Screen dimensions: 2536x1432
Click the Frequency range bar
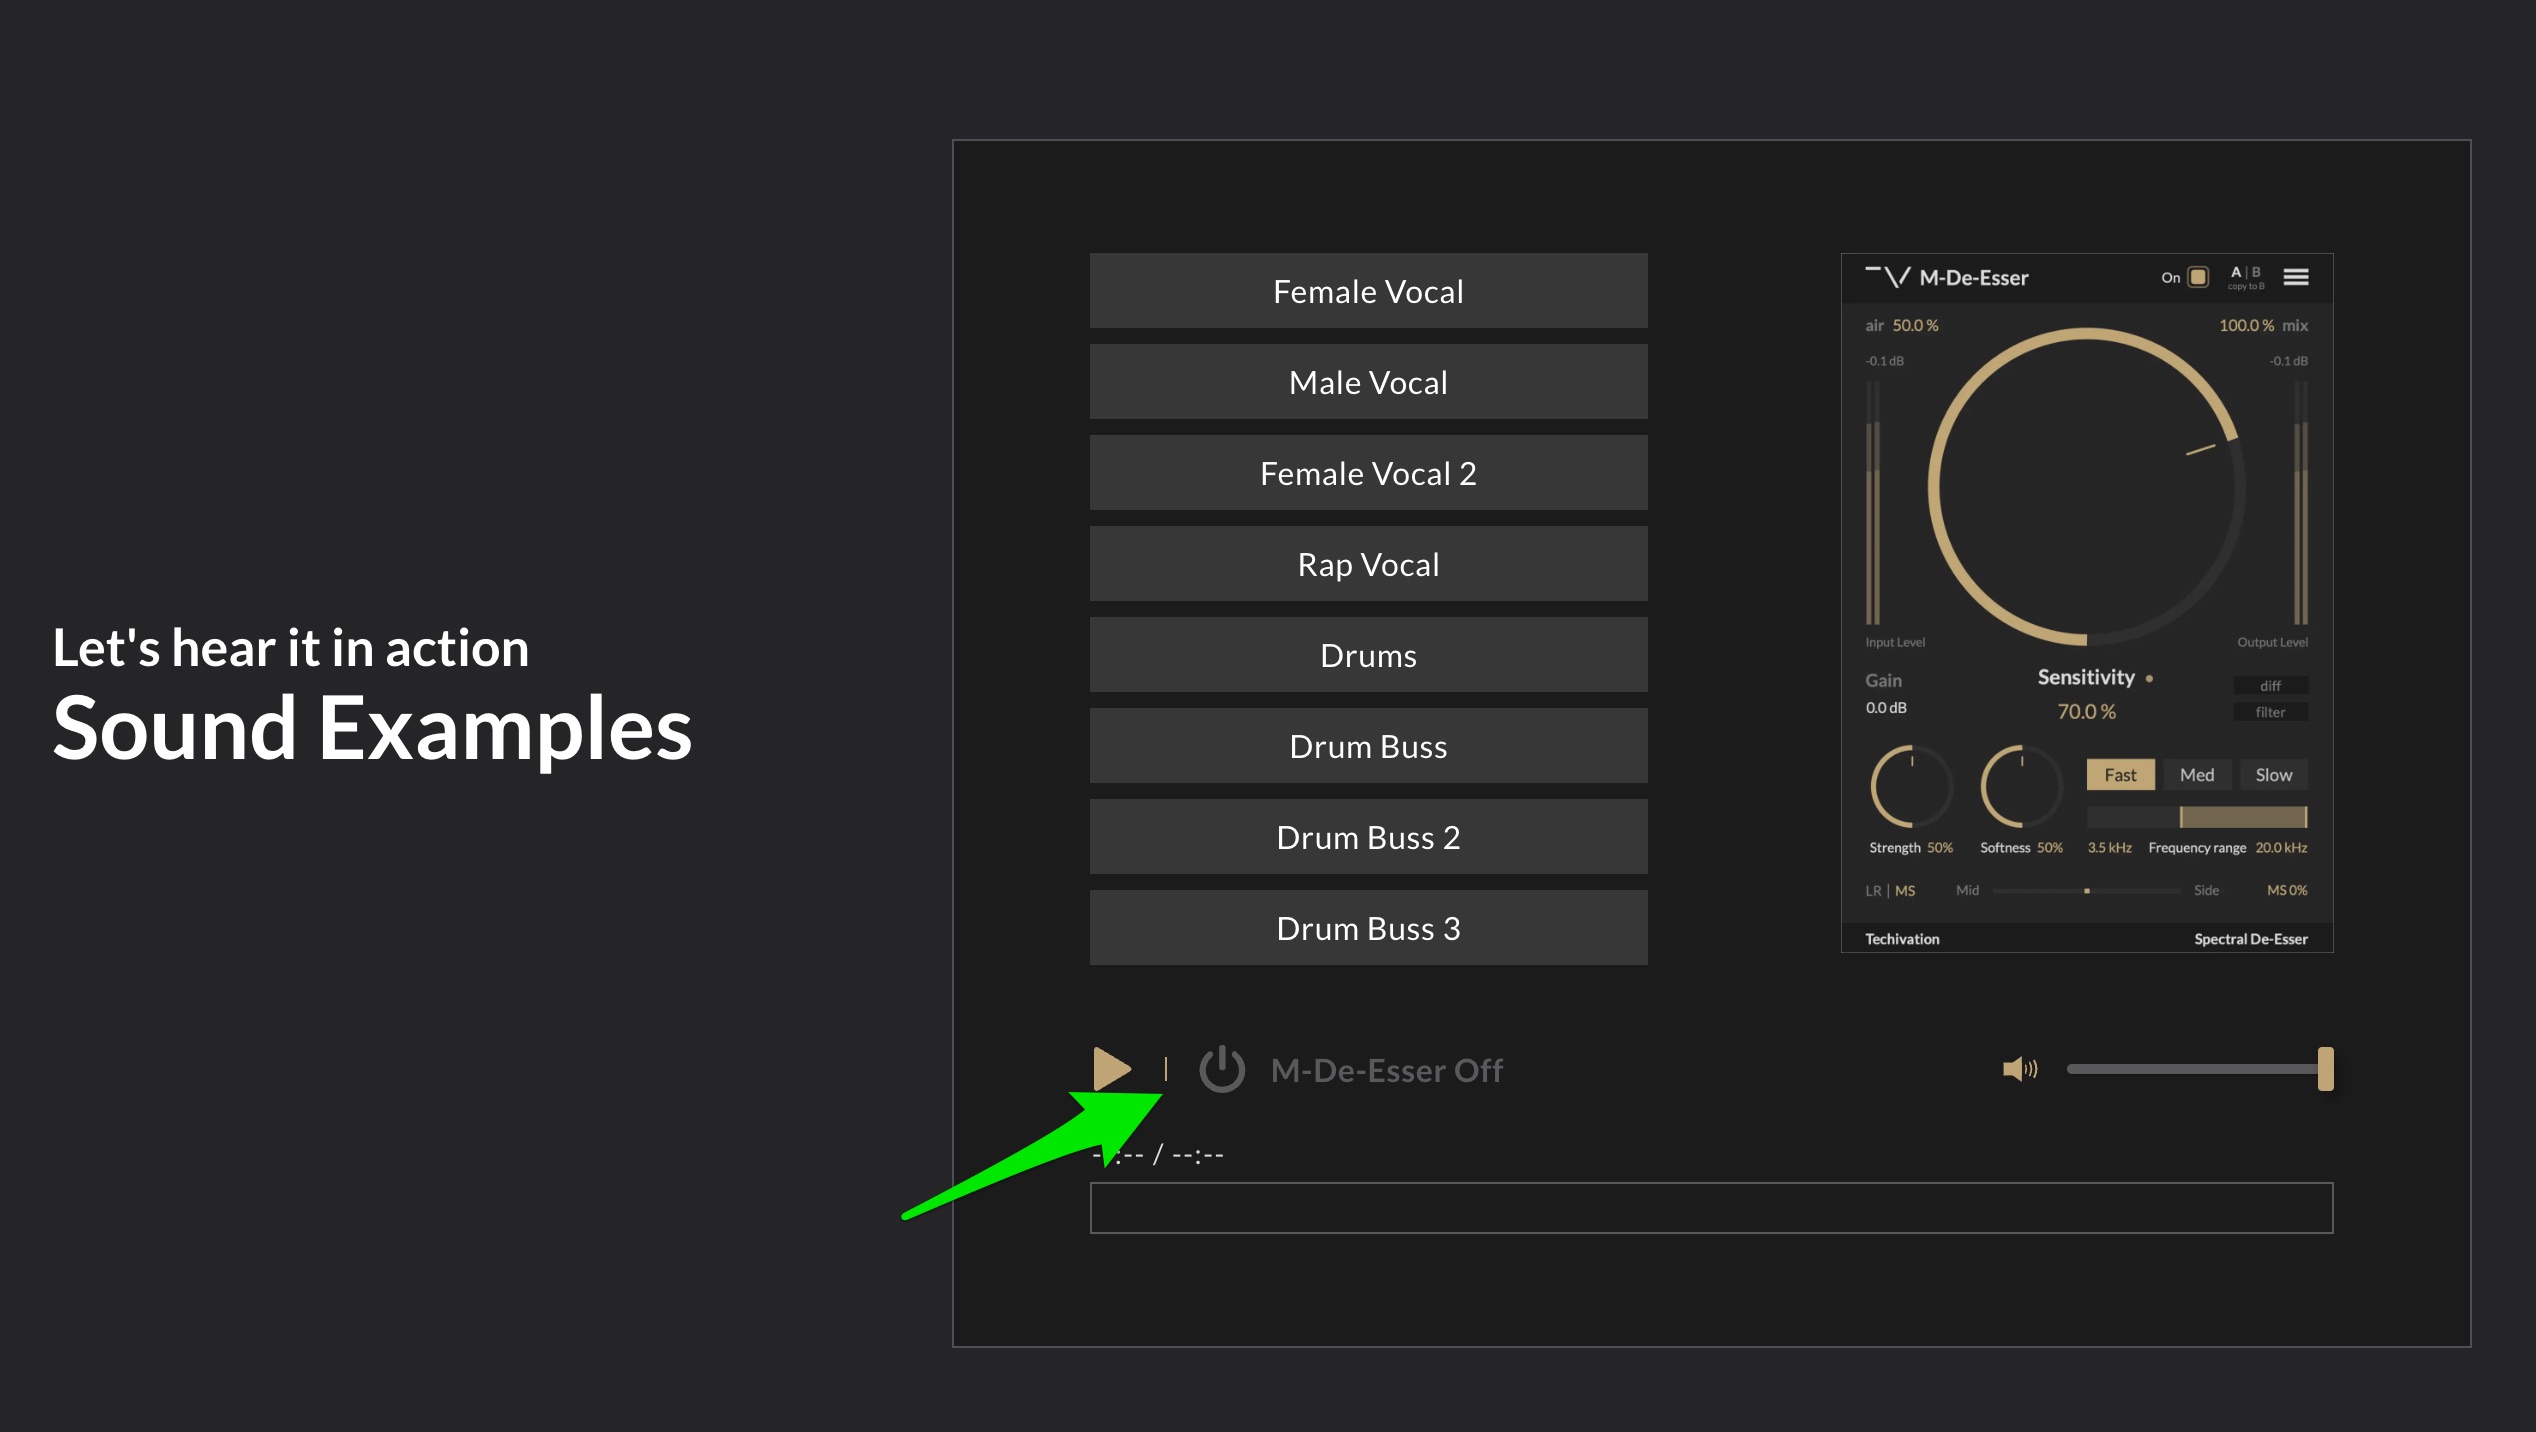2197,817
